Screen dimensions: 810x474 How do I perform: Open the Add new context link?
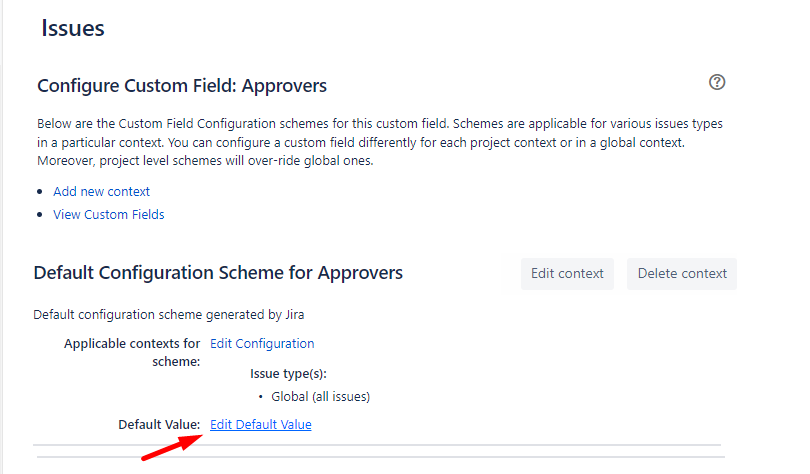(101, 191)
